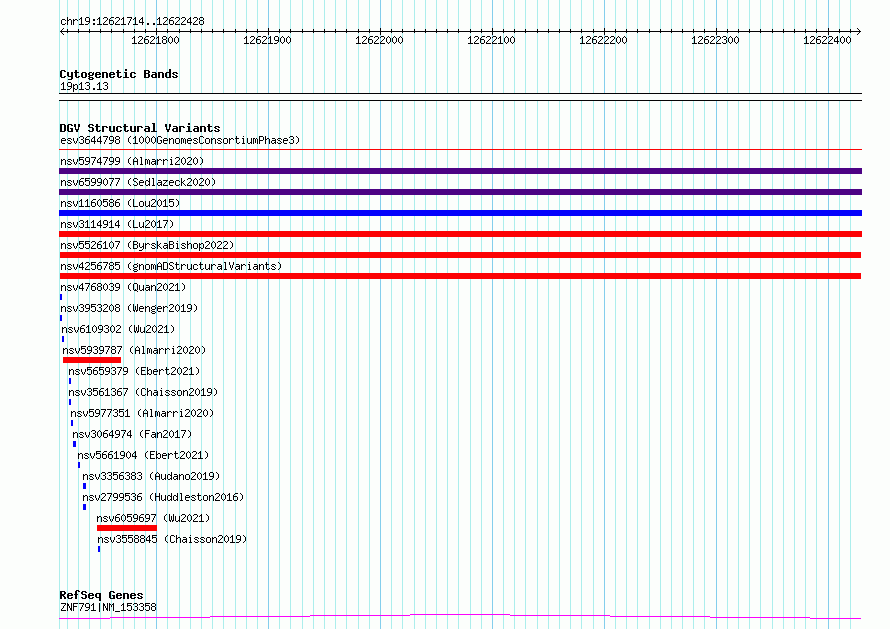Viewport: 890px width, 629px height.
Task: Select the red bar for nsv4256785
Action: (x=460, y=276)
